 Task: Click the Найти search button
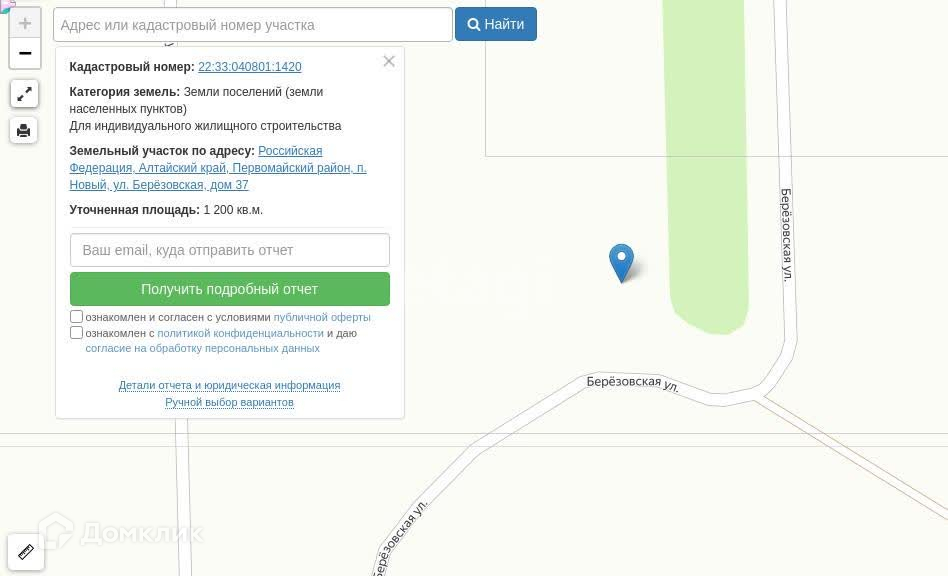coord(496,24)
